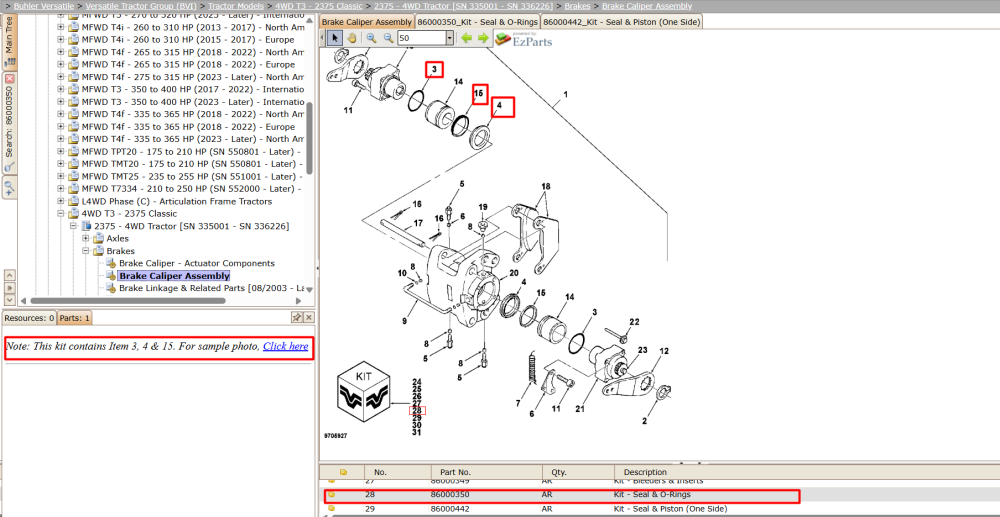The width and height of the screenshot is (1000, 517).
Task: Close the Search 86000350 side tab
Action: pyautogui.click(x=10, y=78)
